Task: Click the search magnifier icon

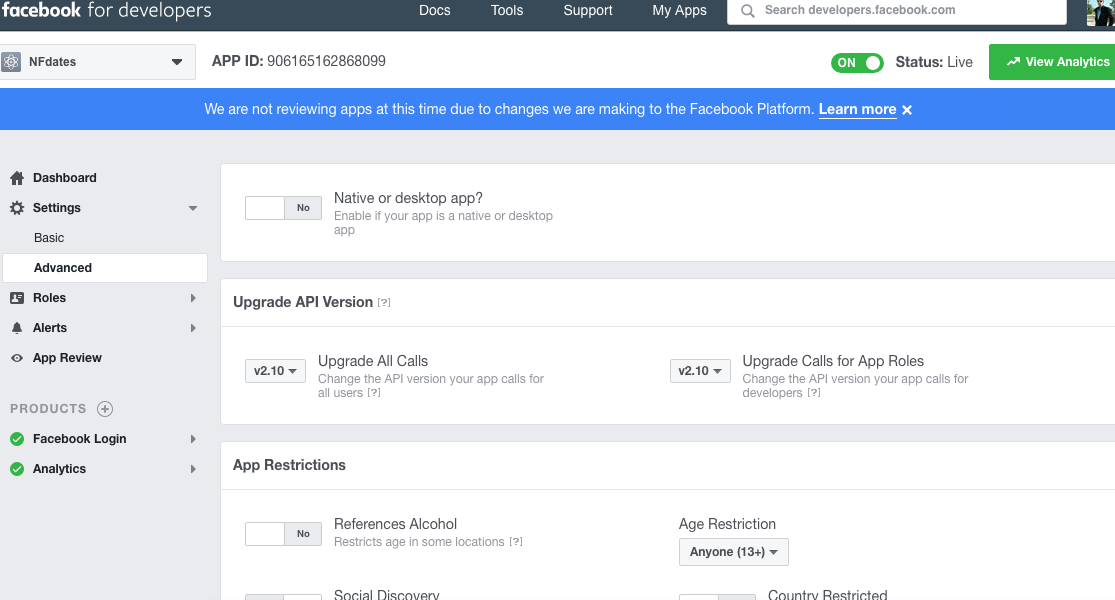Action: pyautogui.click(x=747, y=11)
